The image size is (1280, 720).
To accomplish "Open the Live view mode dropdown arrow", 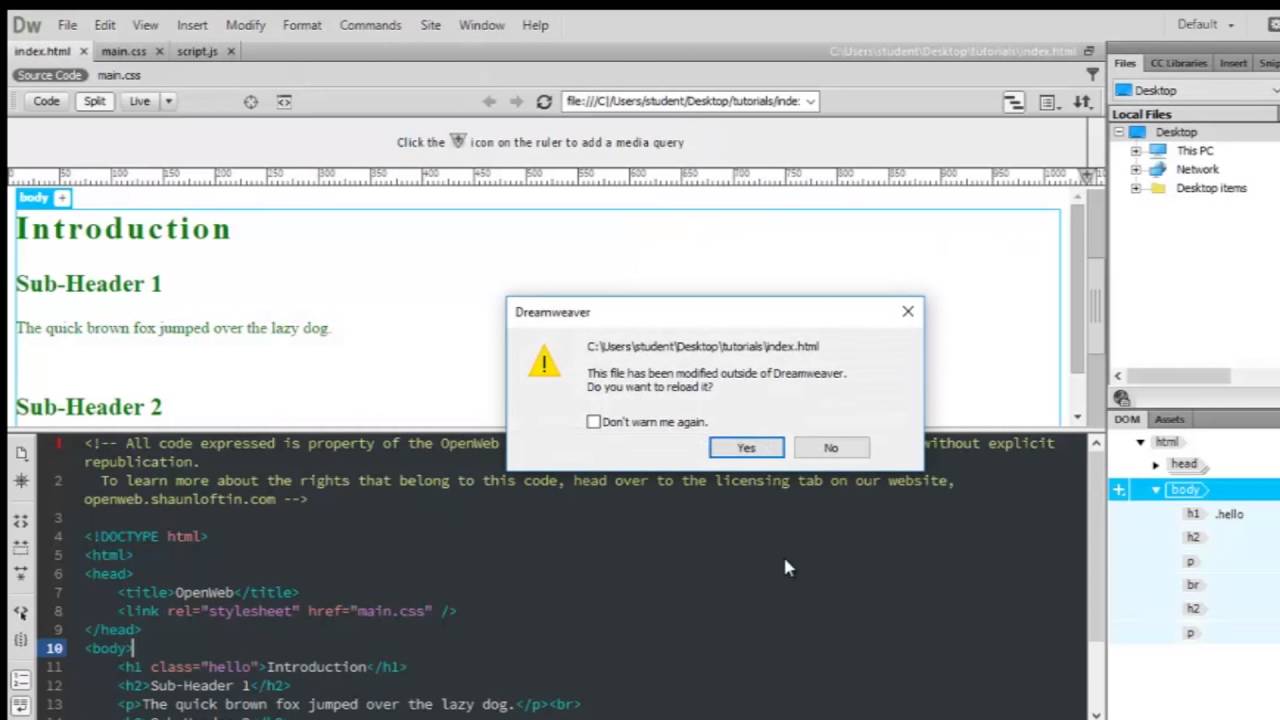I will click(168, 101).
